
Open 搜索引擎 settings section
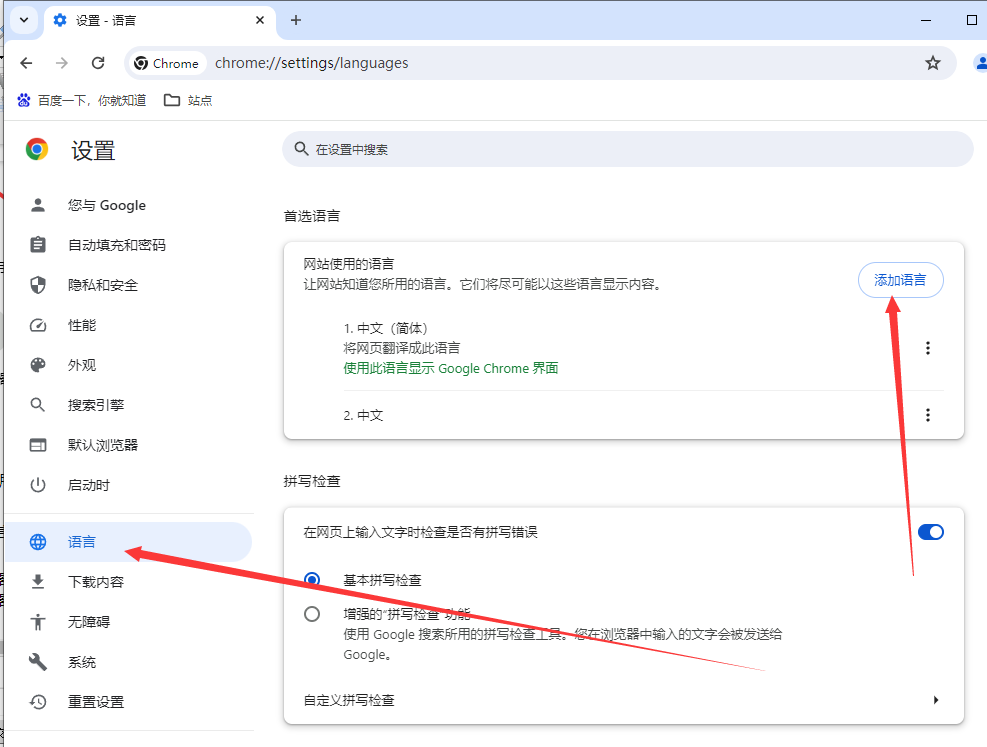click(x=128, y=405)
